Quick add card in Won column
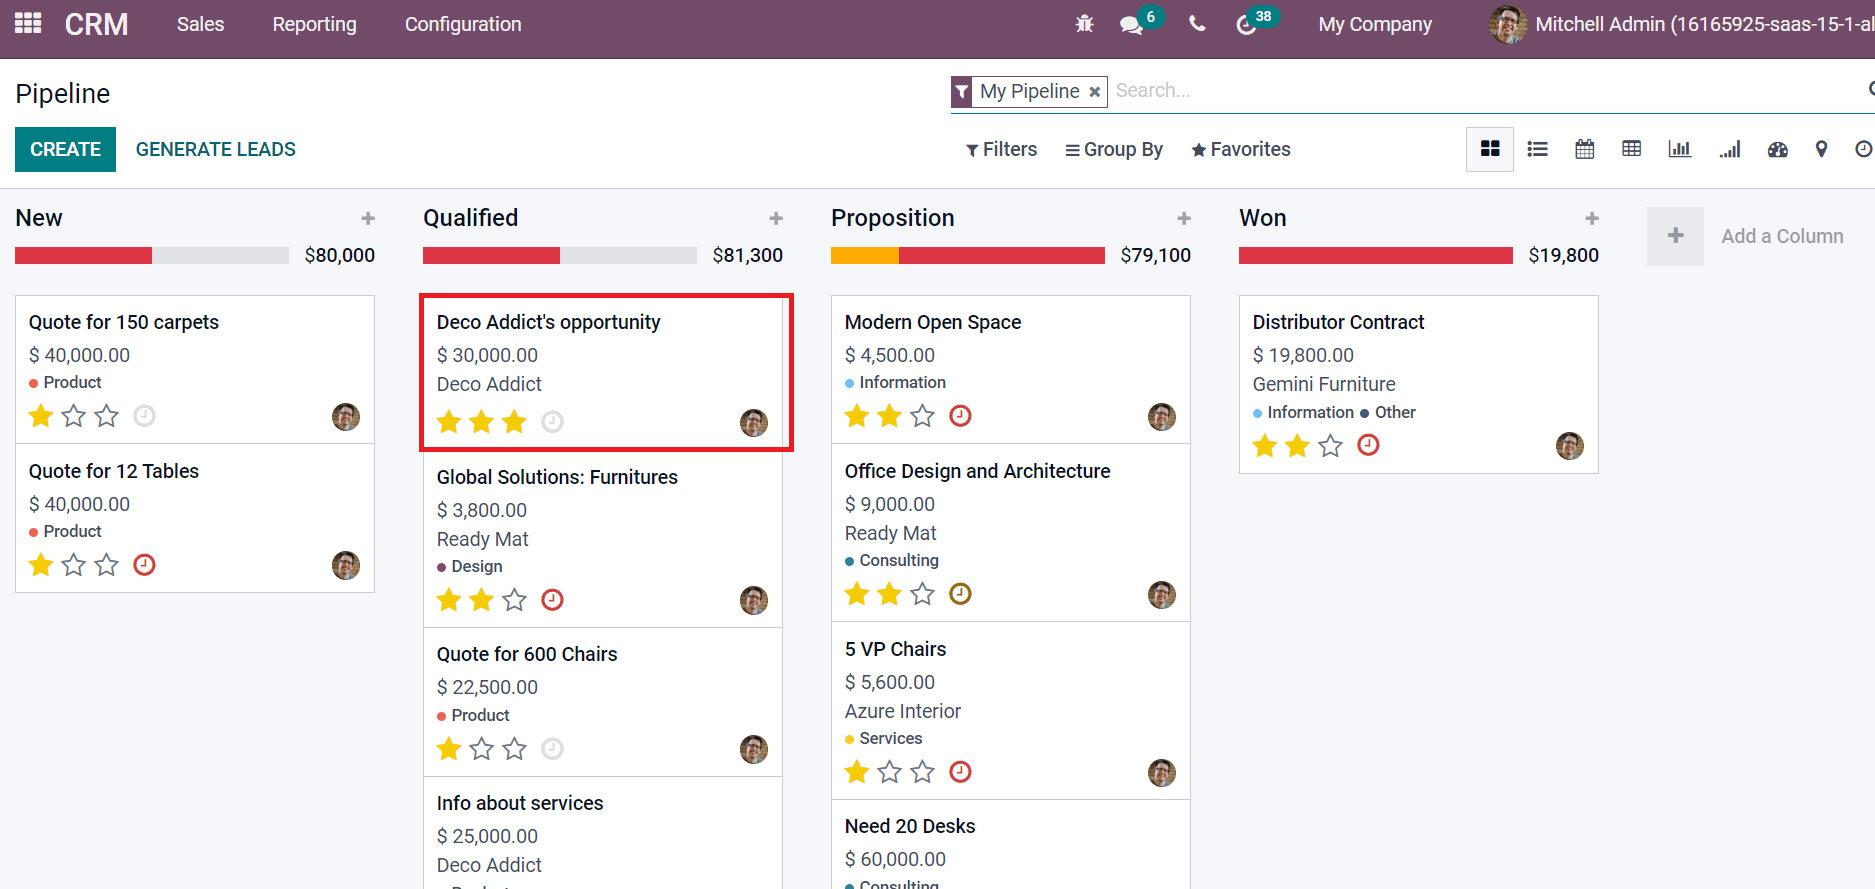This screenshot has width=1875, height=889. click(x=1592, y=218)
